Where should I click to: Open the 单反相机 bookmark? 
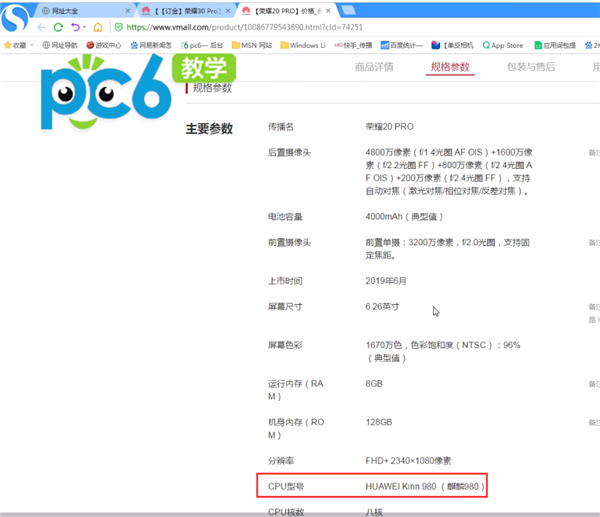452,45
